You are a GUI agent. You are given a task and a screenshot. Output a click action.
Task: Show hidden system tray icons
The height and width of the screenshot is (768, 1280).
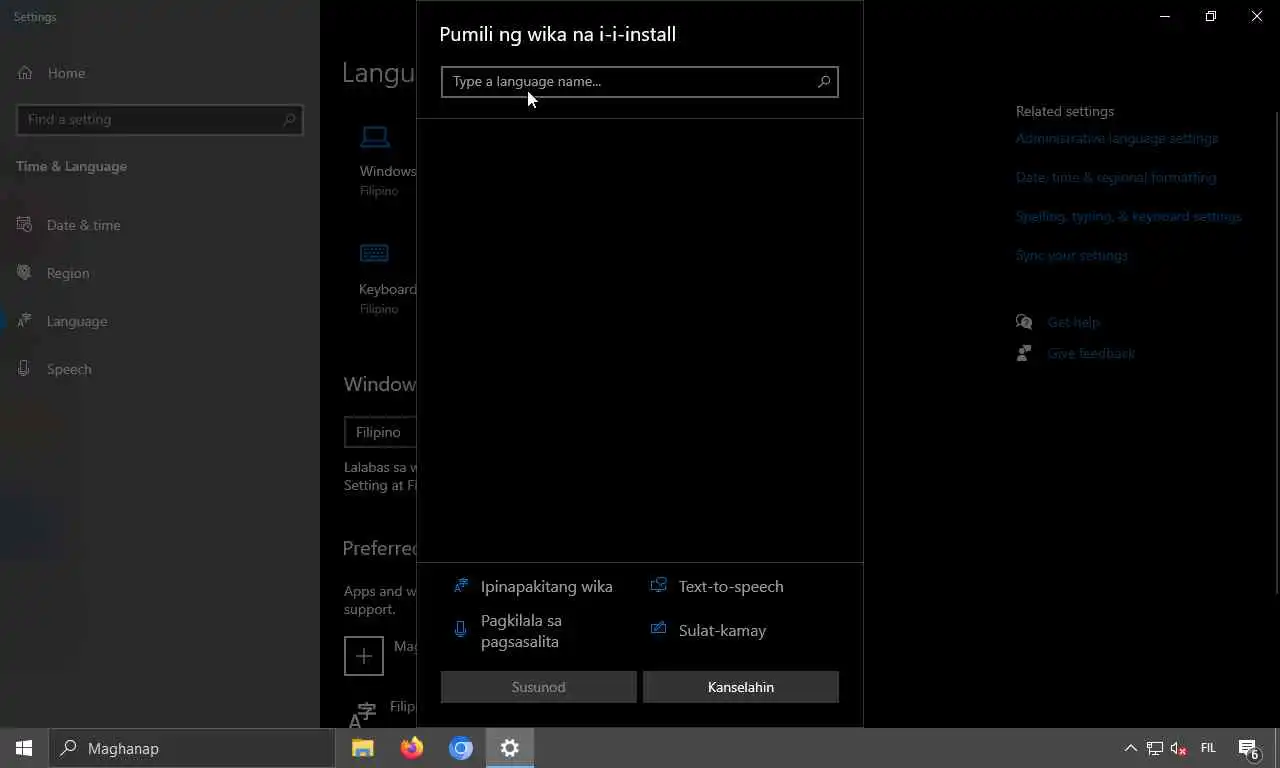click(1130, 748)
